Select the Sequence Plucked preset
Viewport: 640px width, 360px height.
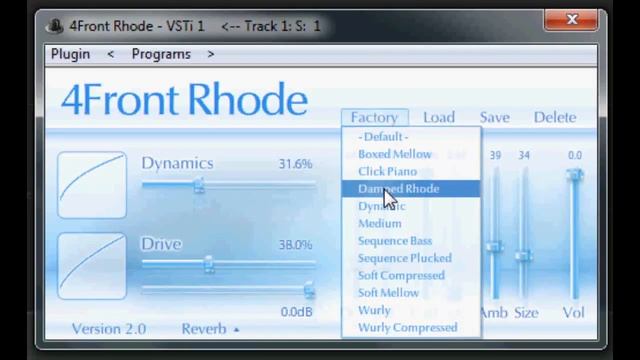coord(411,258)
